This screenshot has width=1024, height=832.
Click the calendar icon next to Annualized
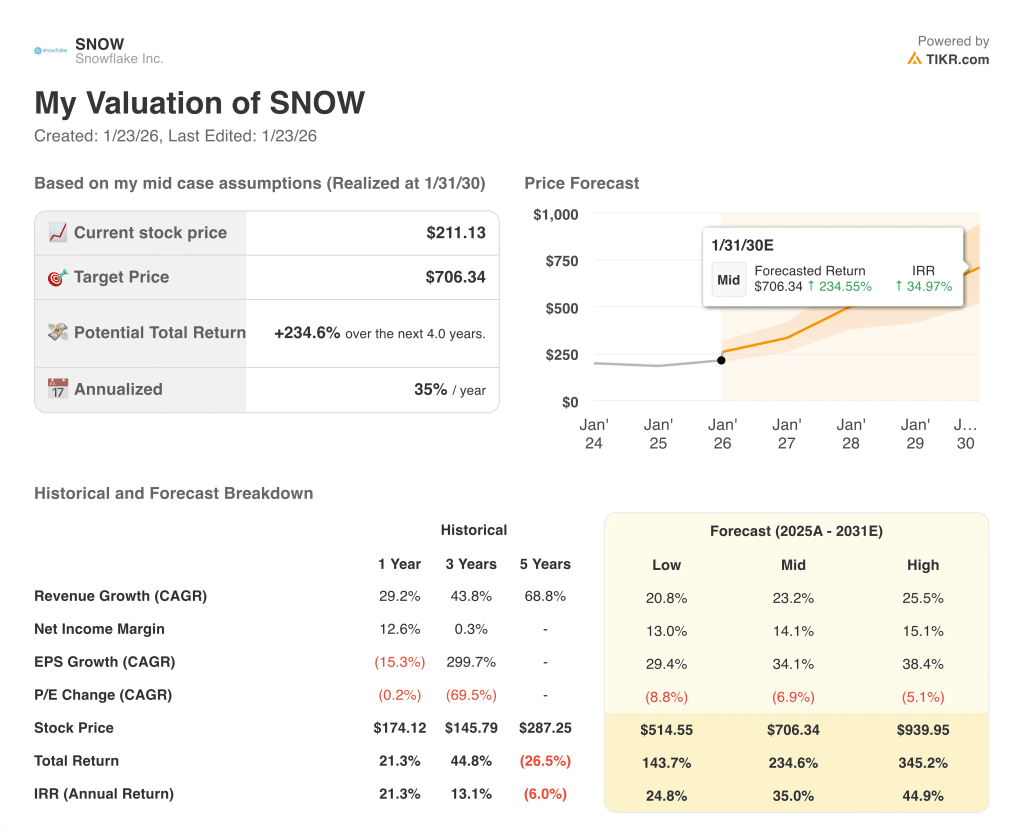59,388
